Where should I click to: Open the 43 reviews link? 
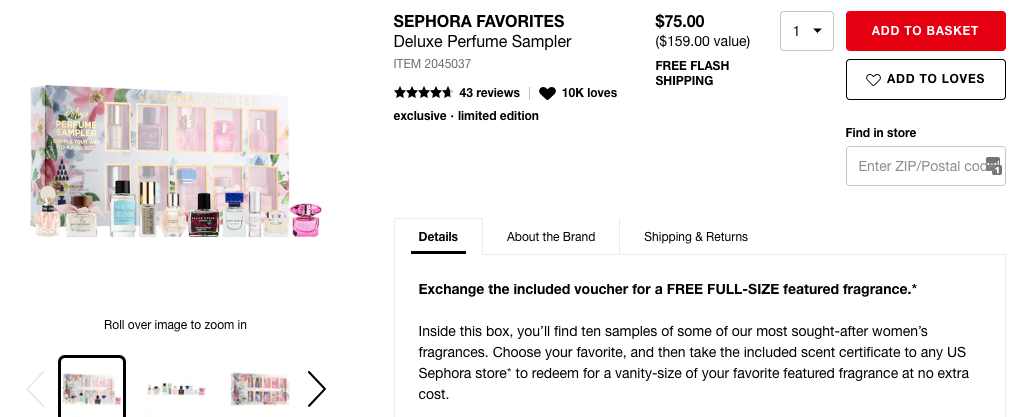pyautogui.click(x=489, y=93)
